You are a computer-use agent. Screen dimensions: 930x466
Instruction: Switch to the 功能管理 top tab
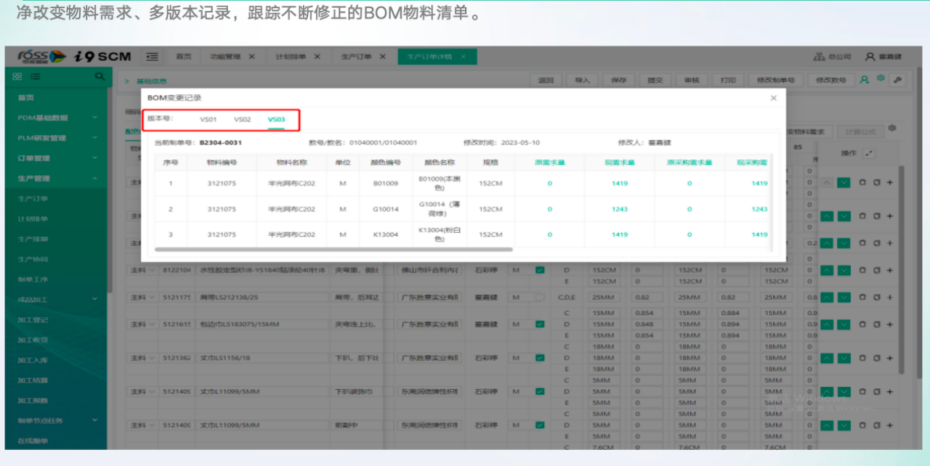pos(225,57)
